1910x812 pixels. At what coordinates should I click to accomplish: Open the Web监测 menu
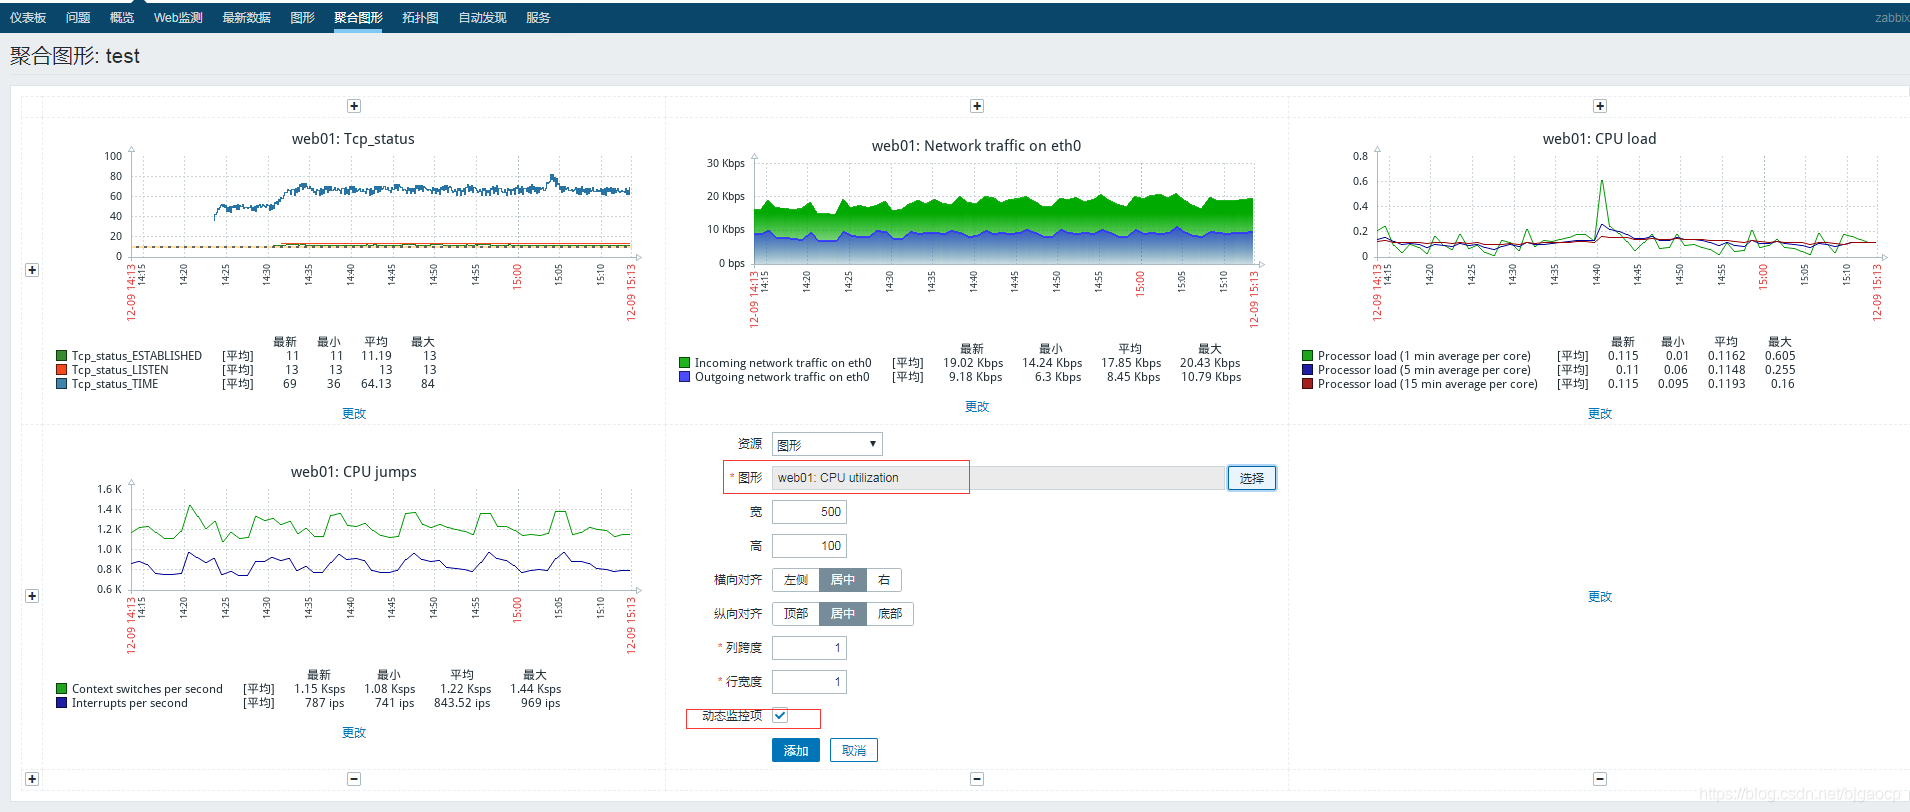[178, 18]
